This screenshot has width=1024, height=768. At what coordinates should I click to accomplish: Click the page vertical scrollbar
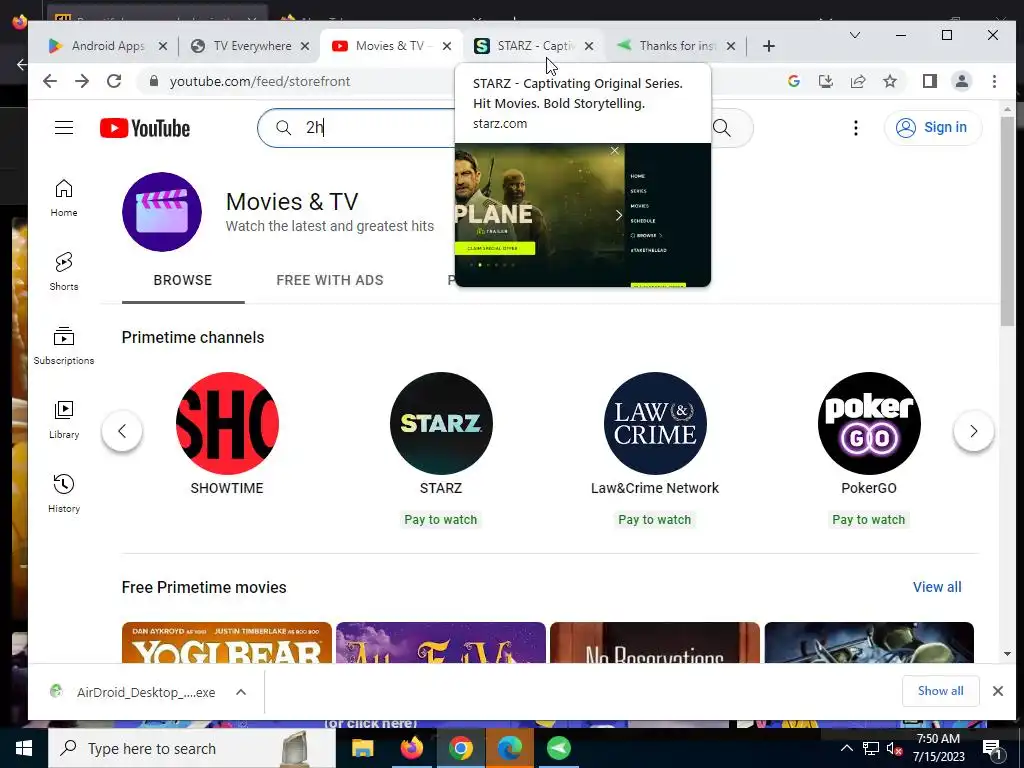point(1007,221)
